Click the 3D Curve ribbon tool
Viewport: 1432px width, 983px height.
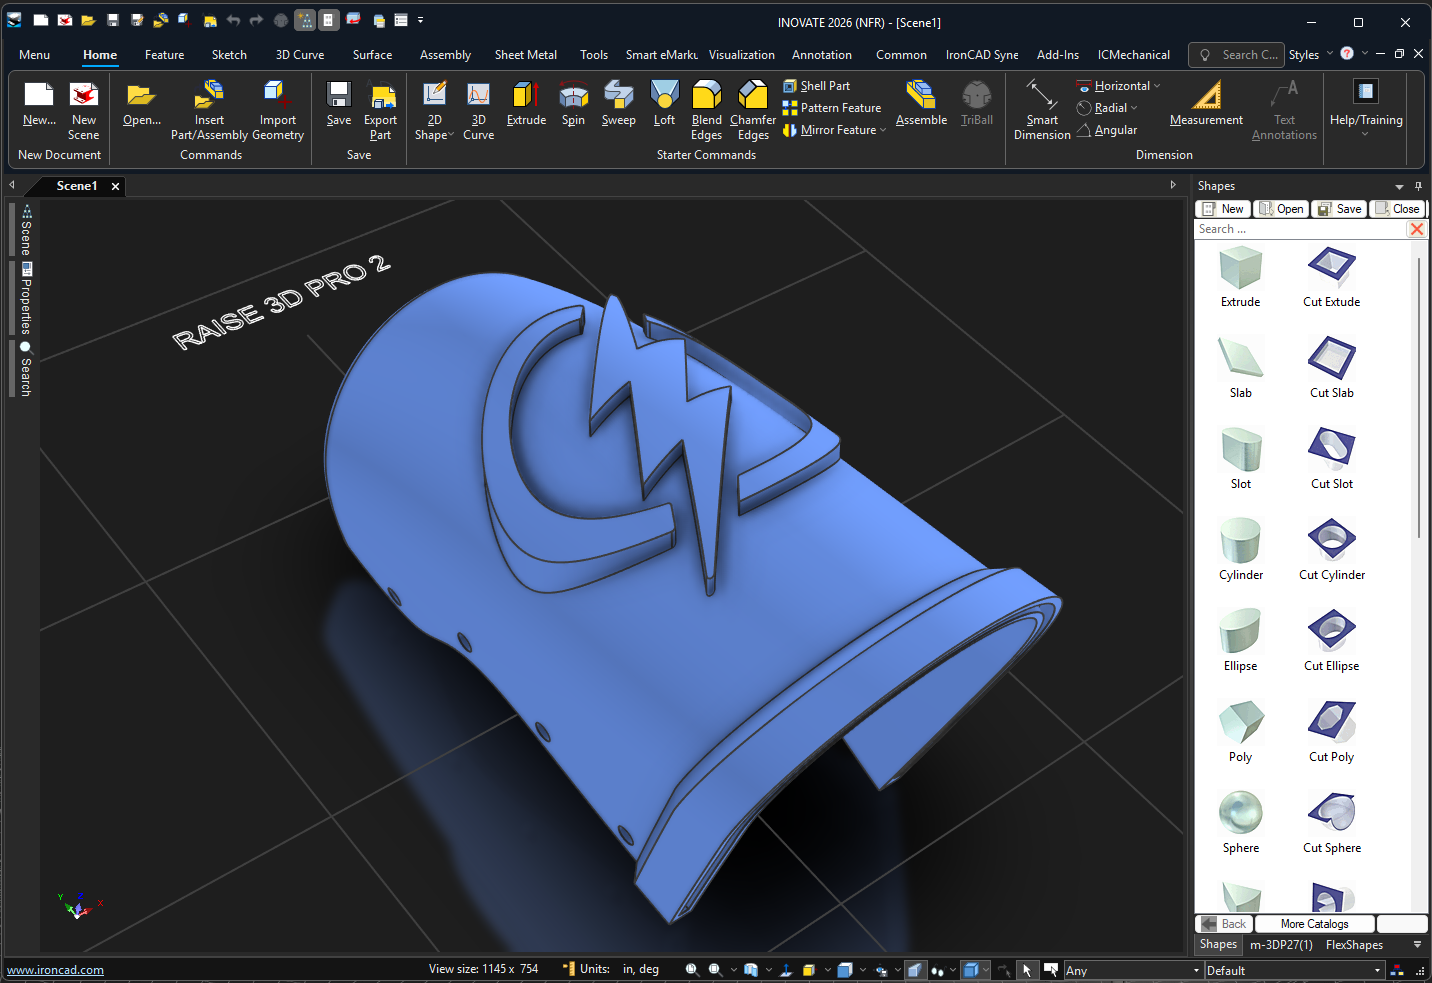tap(478, 111)
